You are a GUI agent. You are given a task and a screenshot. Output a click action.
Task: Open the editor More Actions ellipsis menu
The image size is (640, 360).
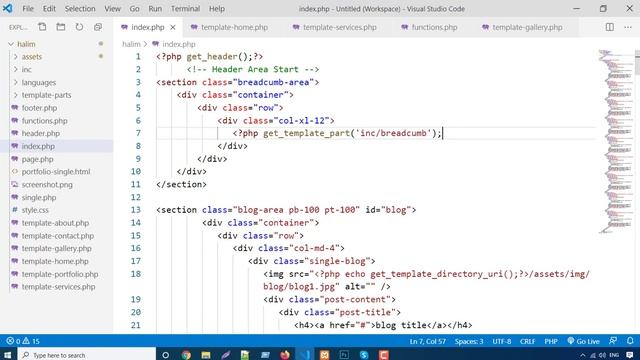click(x=628, y=27)
